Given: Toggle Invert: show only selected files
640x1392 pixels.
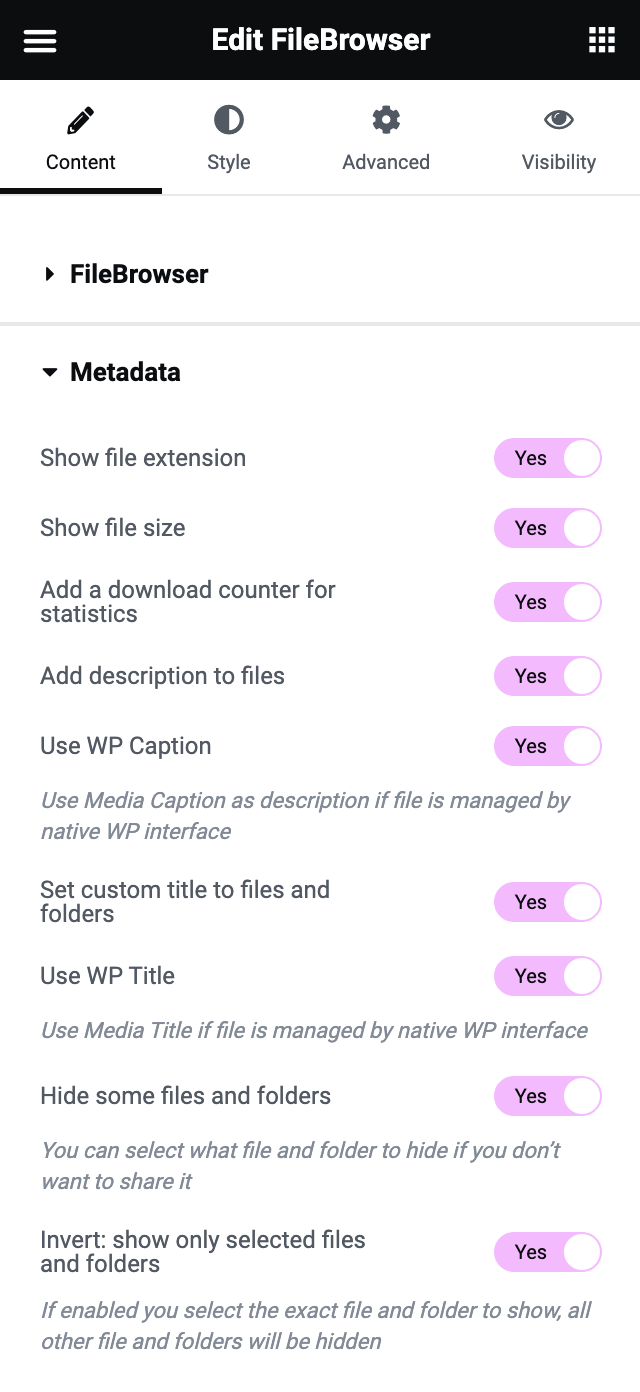Looking at the screenshot, I should click(547, 1252).
